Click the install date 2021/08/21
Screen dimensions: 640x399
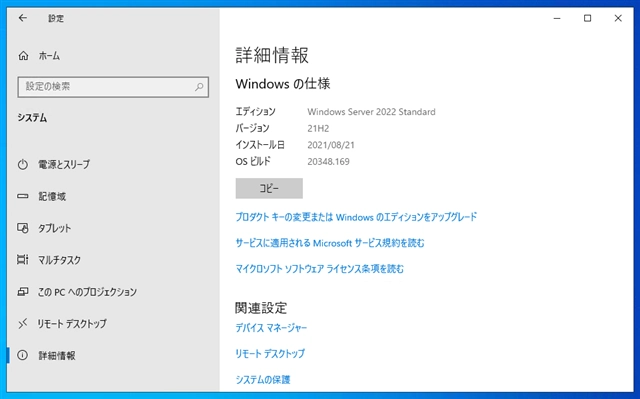tap(331, 145)
